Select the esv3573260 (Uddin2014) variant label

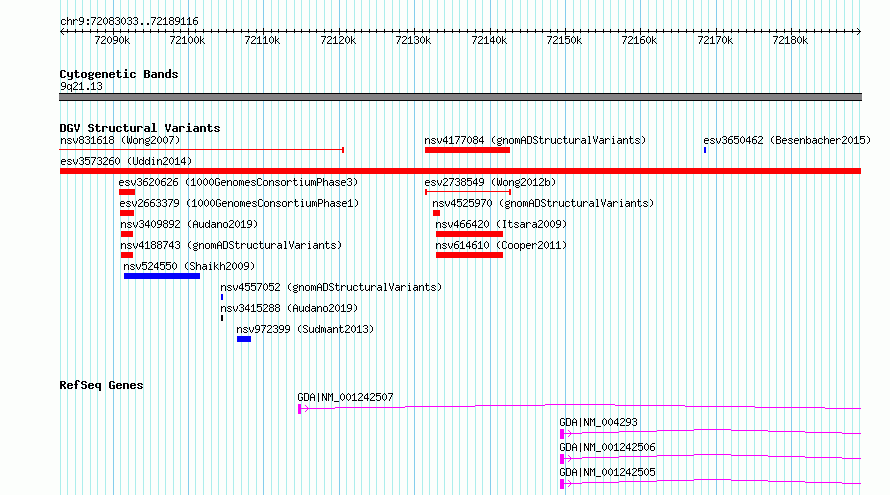[x=126, y=161]
